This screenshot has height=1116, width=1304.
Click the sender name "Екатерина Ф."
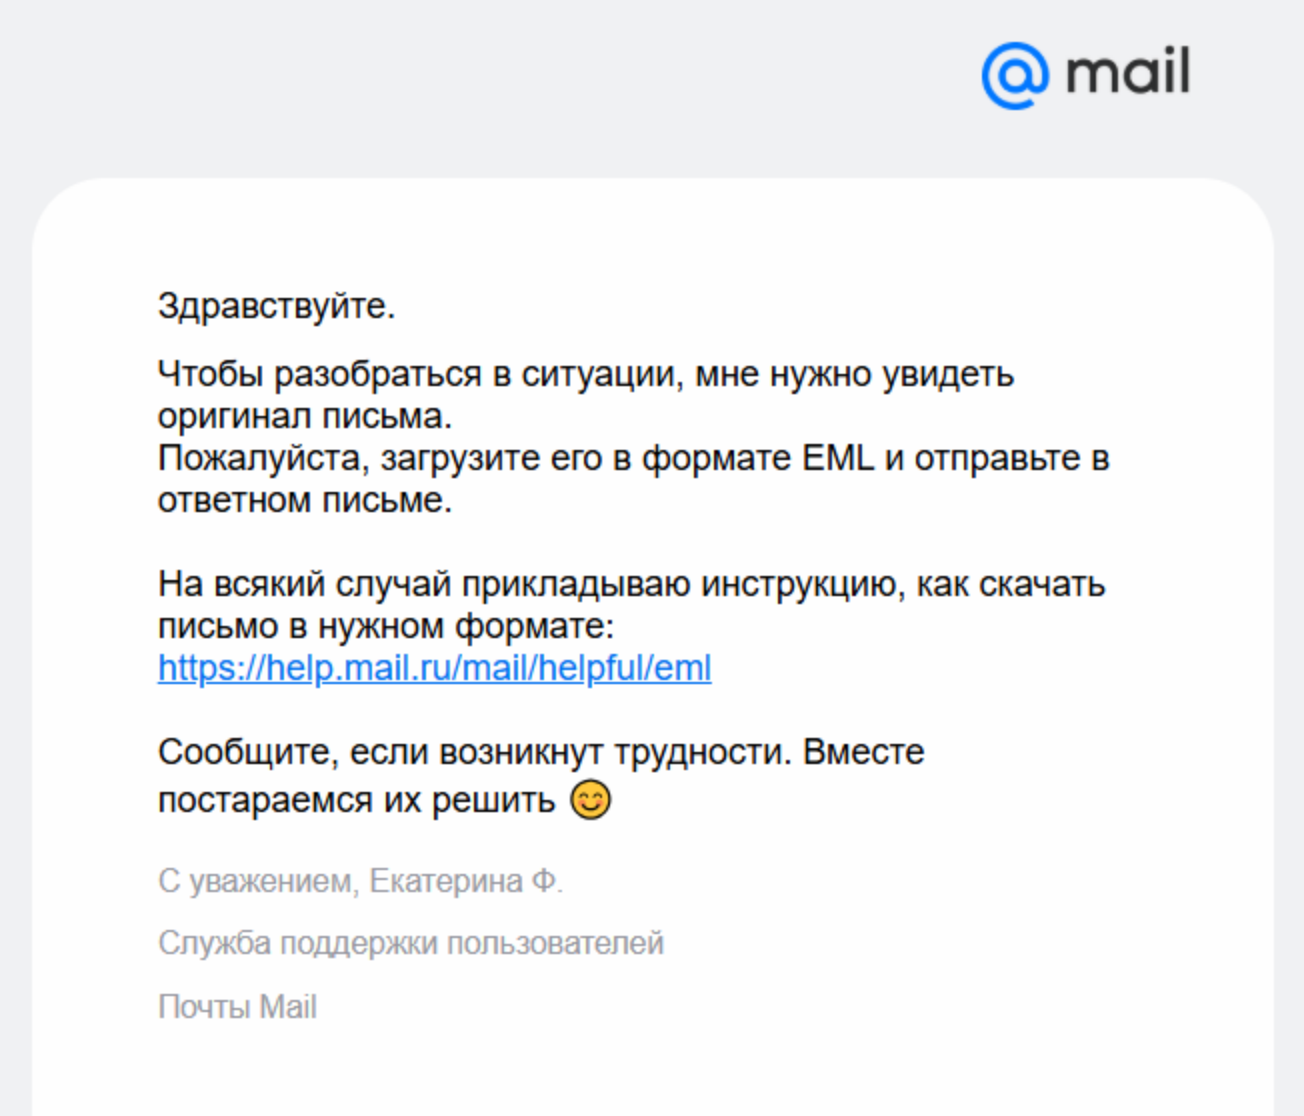[x=466, y=881]
